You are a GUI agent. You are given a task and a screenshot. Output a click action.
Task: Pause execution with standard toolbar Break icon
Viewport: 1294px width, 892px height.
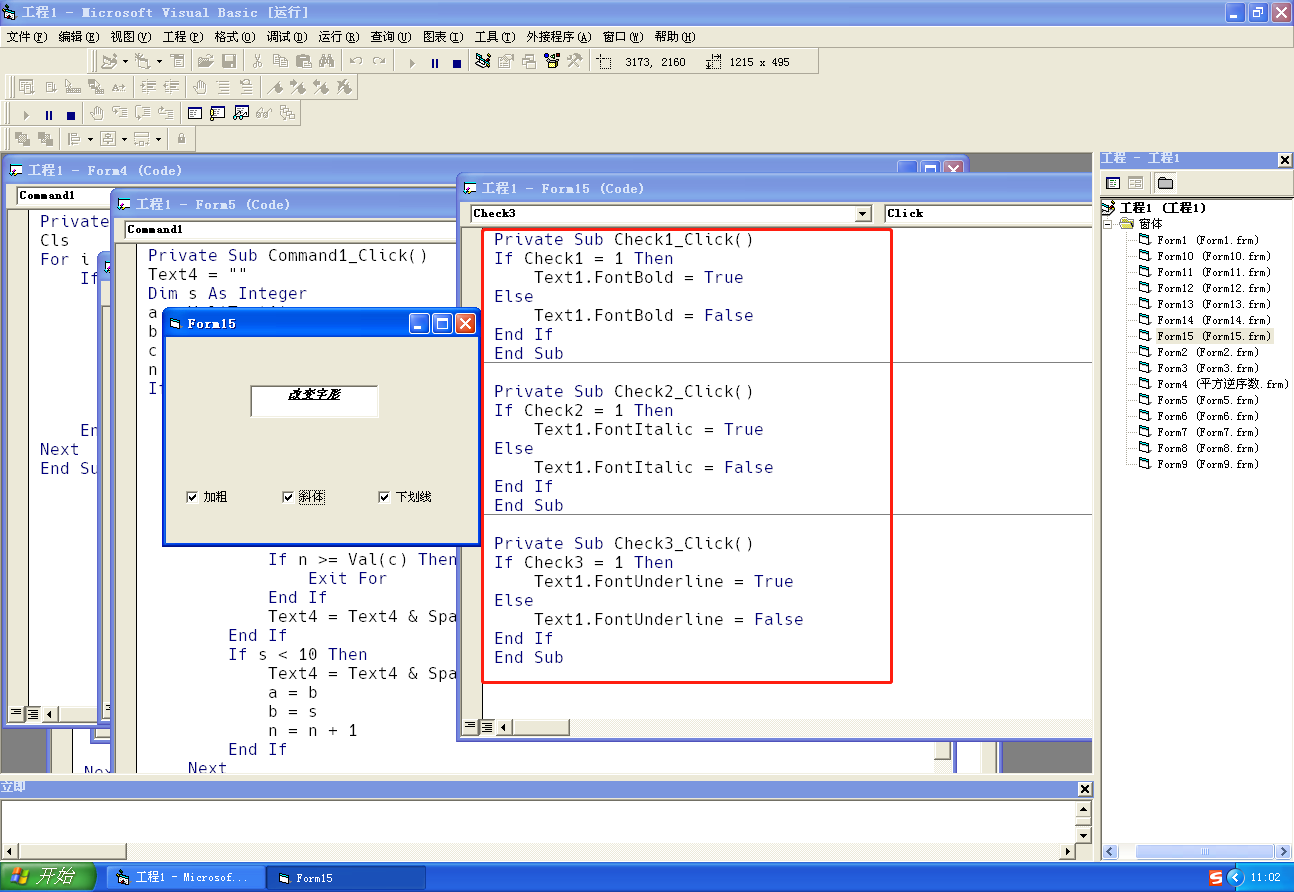[434, 62]
